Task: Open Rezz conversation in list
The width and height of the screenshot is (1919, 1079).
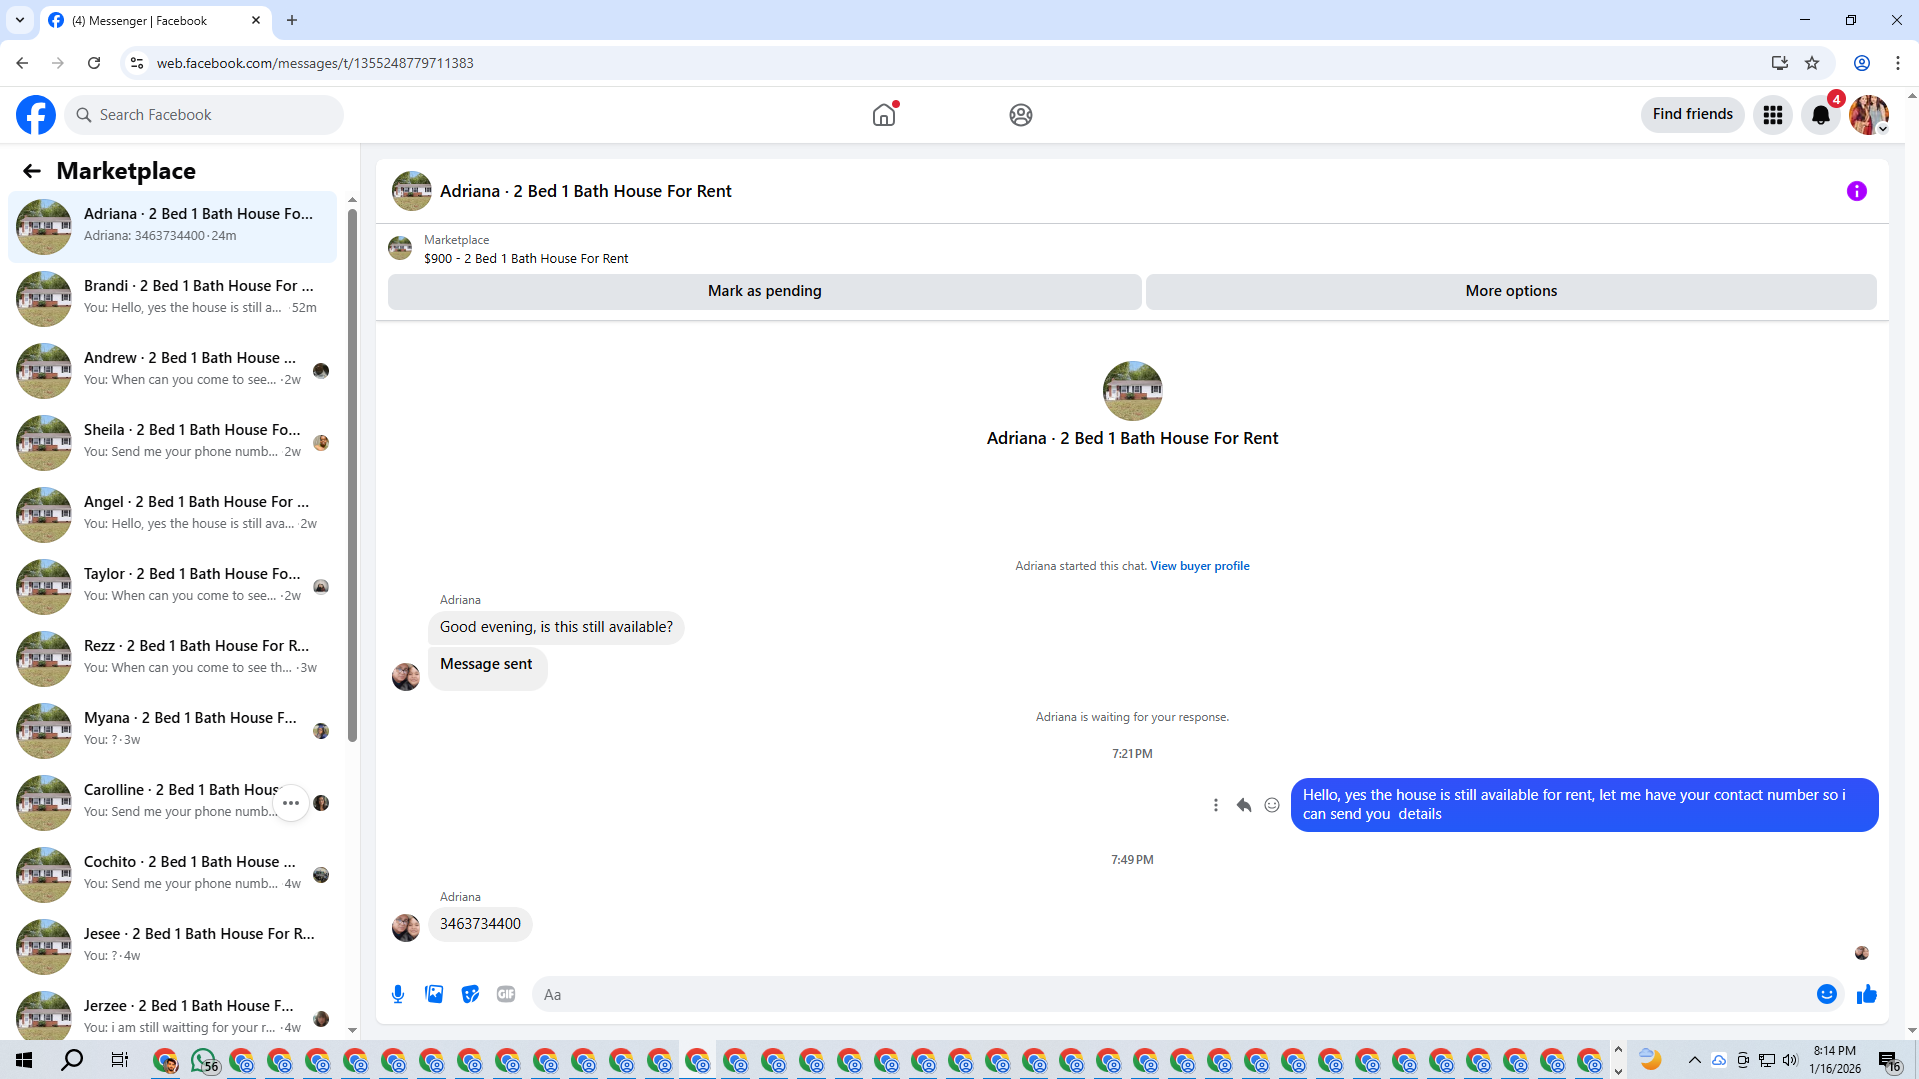Action: (x=172, y=658)
